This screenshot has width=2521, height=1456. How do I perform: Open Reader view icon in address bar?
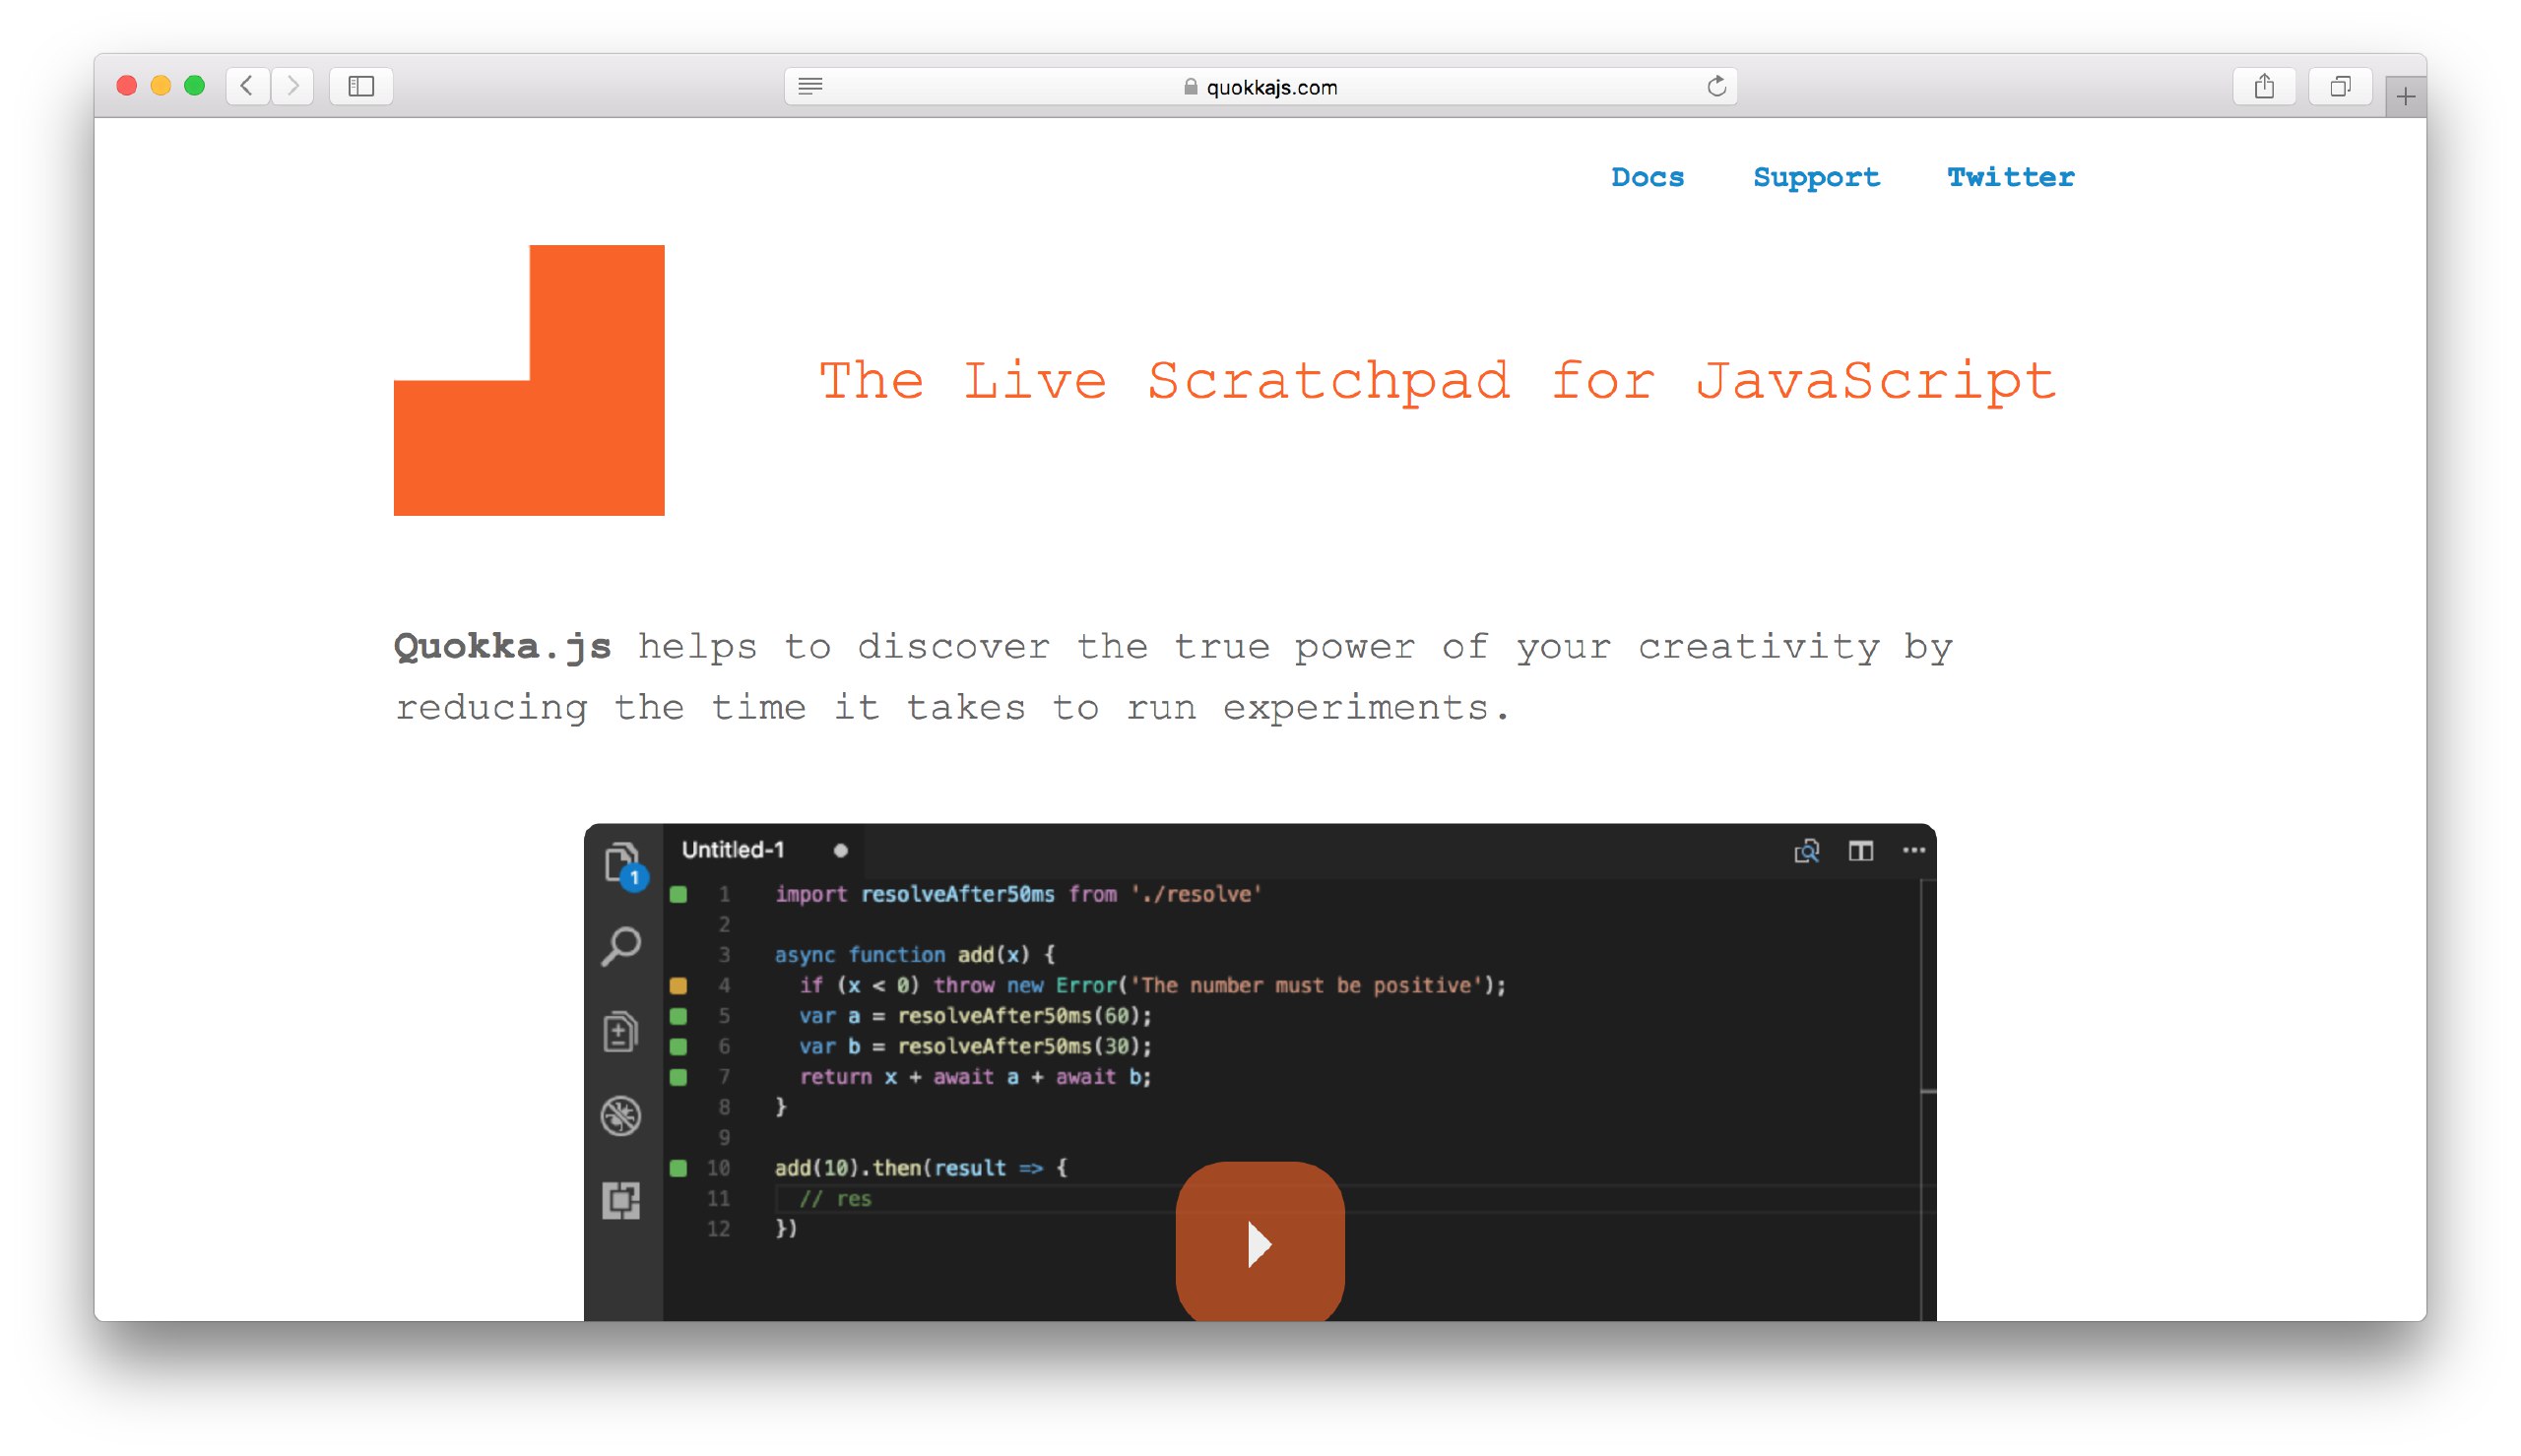pos(810,86)
